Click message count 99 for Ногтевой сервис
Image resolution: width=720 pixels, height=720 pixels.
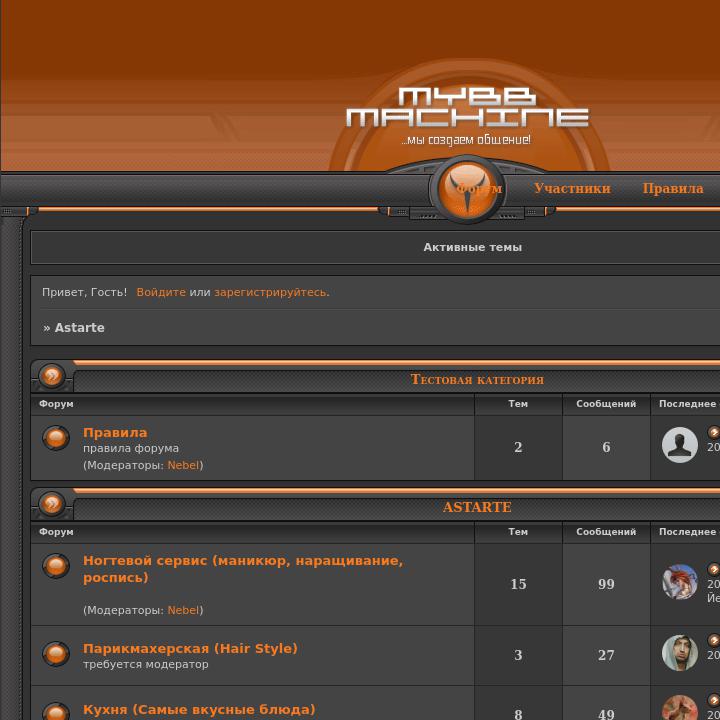click(x=606, y=584)
